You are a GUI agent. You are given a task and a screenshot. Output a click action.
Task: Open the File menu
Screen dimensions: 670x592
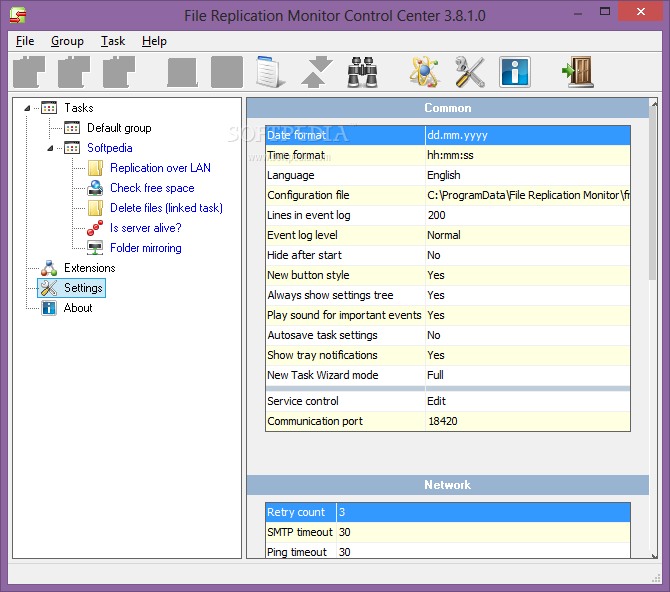[25, 41]
